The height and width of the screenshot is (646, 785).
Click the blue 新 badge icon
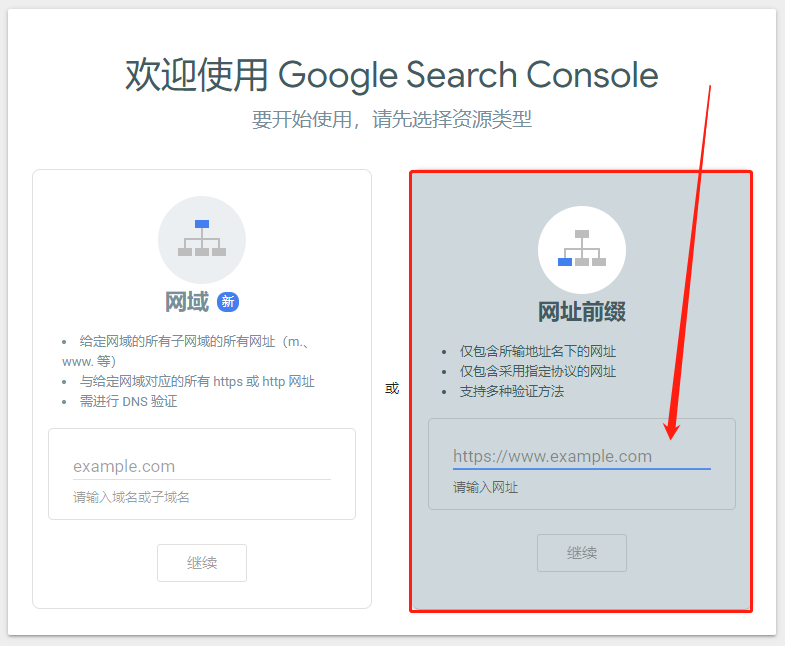(228, 302)
